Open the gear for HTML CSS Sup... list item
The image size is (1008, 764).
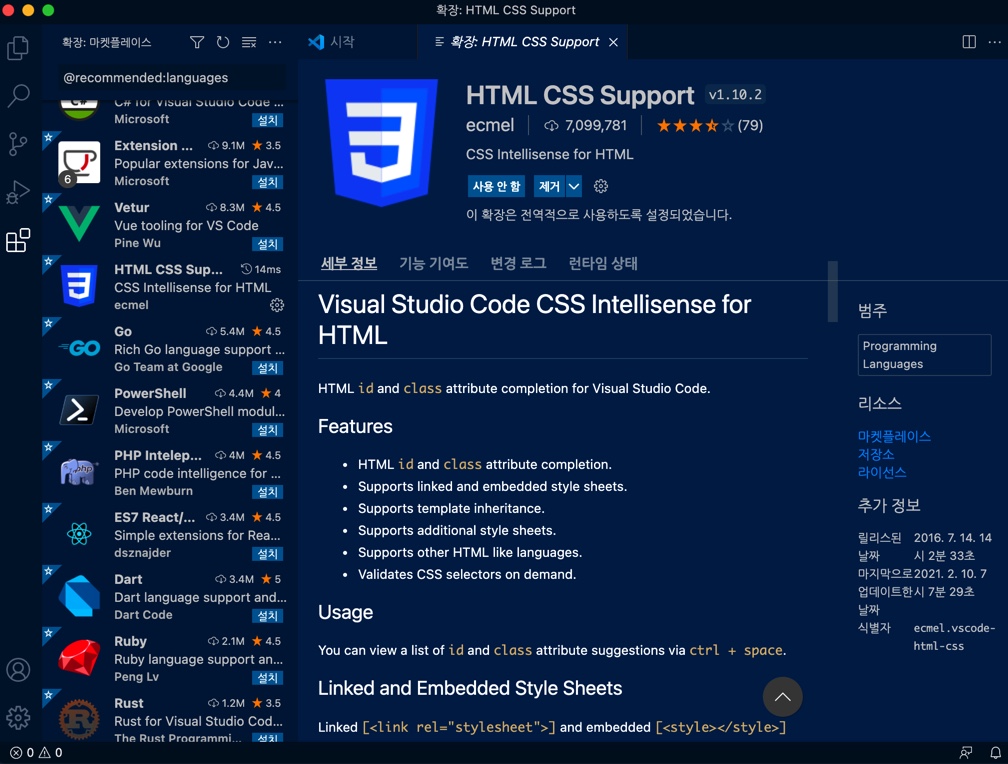coord(277,305)
